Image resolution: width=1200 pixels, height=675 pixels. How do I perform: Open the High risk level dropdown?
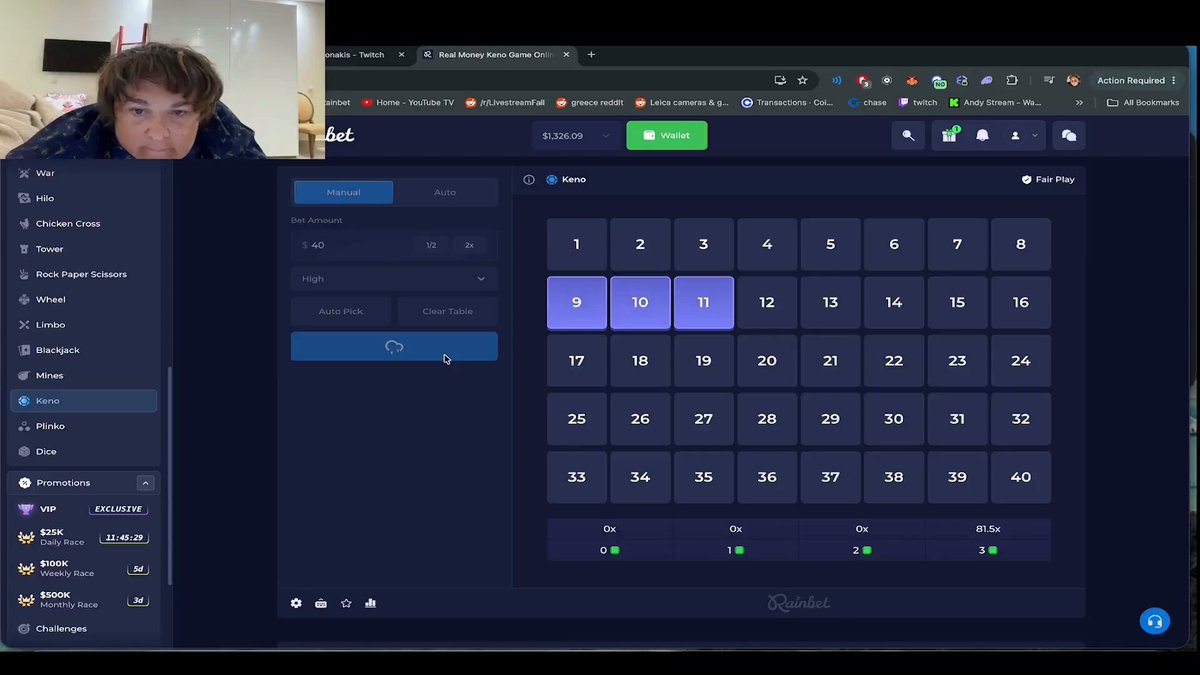394,279
